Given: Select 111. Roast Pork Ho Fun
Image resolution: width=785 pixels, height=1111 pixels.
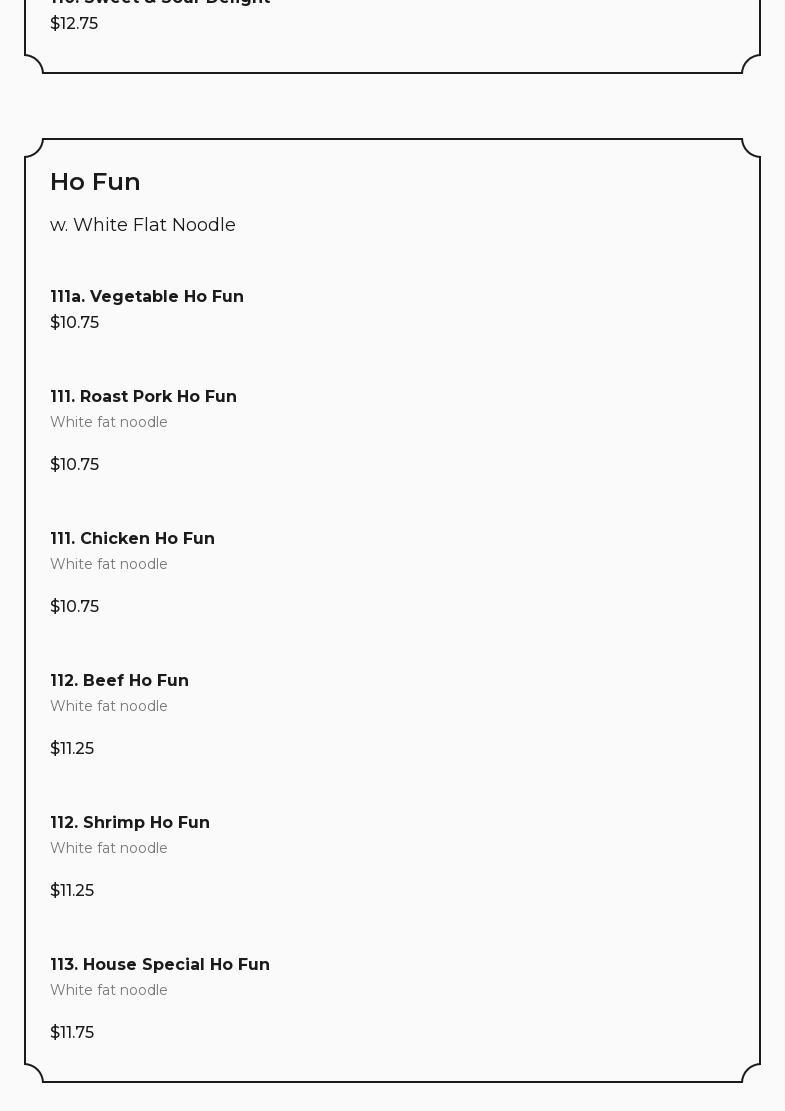Looking at the screenshot, I should click(143, 397).
